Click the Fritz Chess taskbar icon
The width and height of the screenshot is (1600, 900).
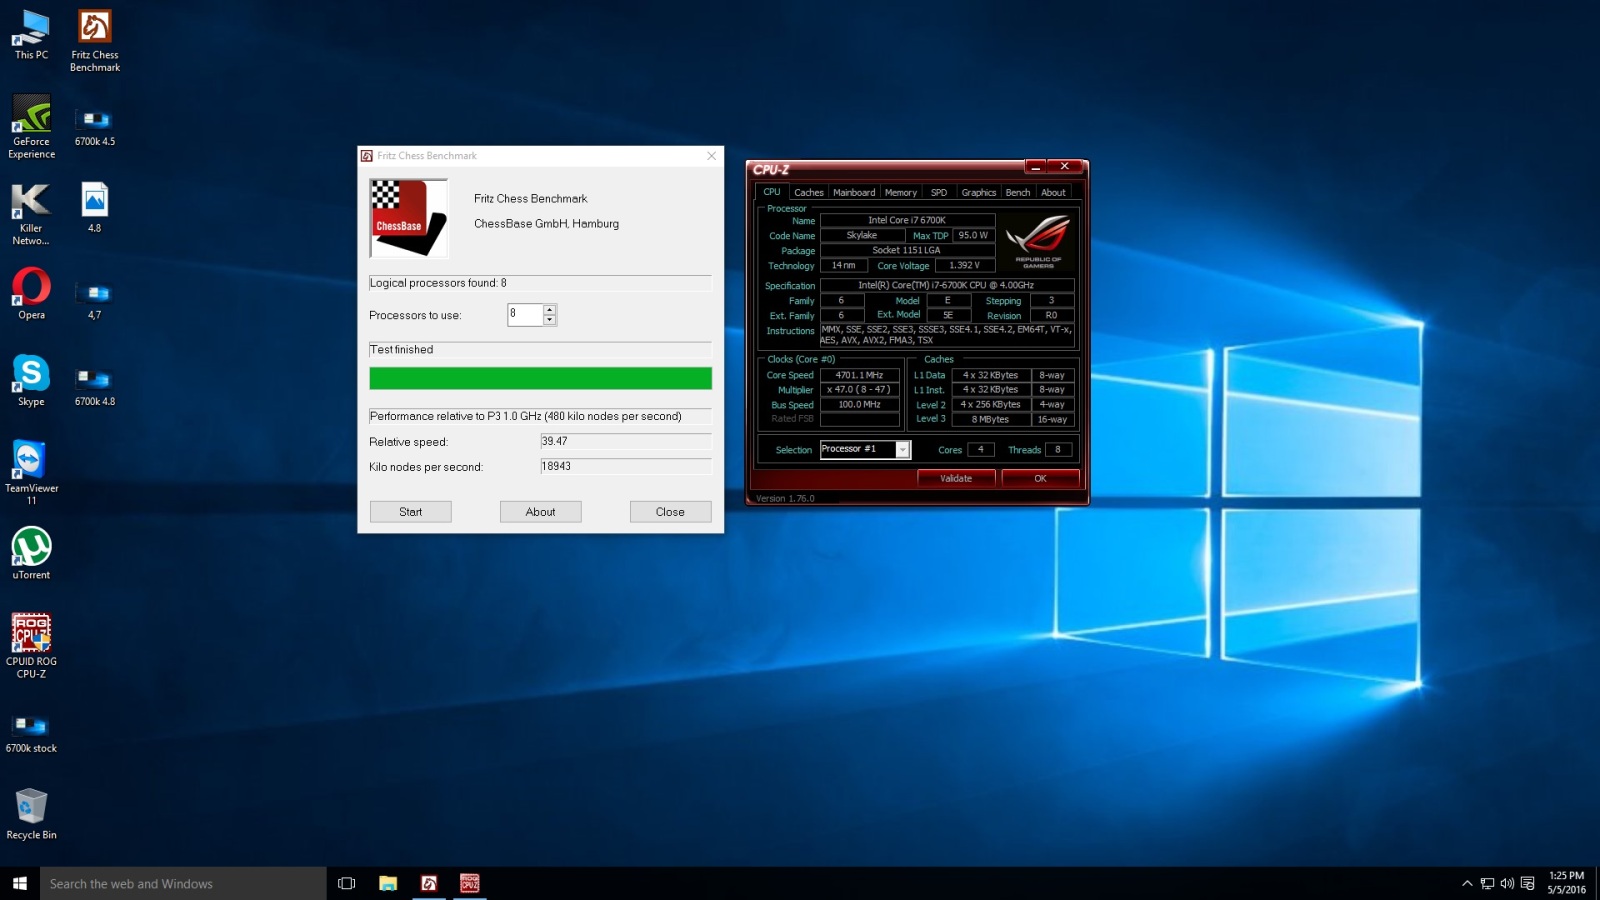click(429, 883)
